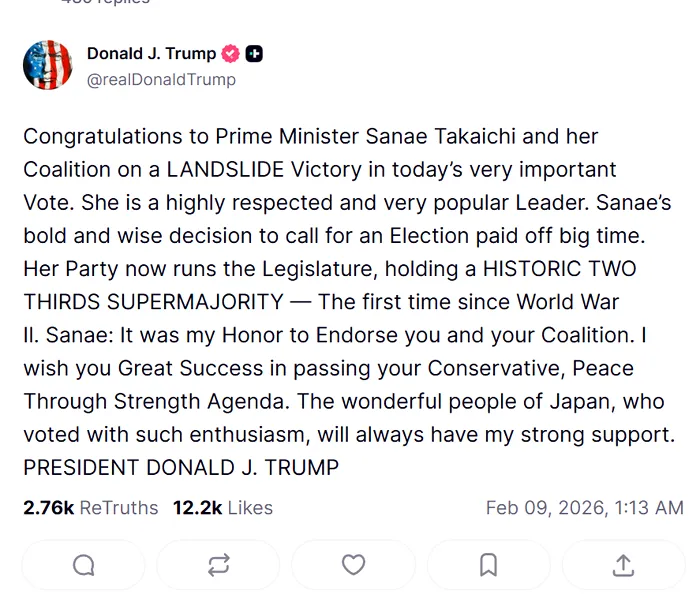Bookmark this post

488,566
